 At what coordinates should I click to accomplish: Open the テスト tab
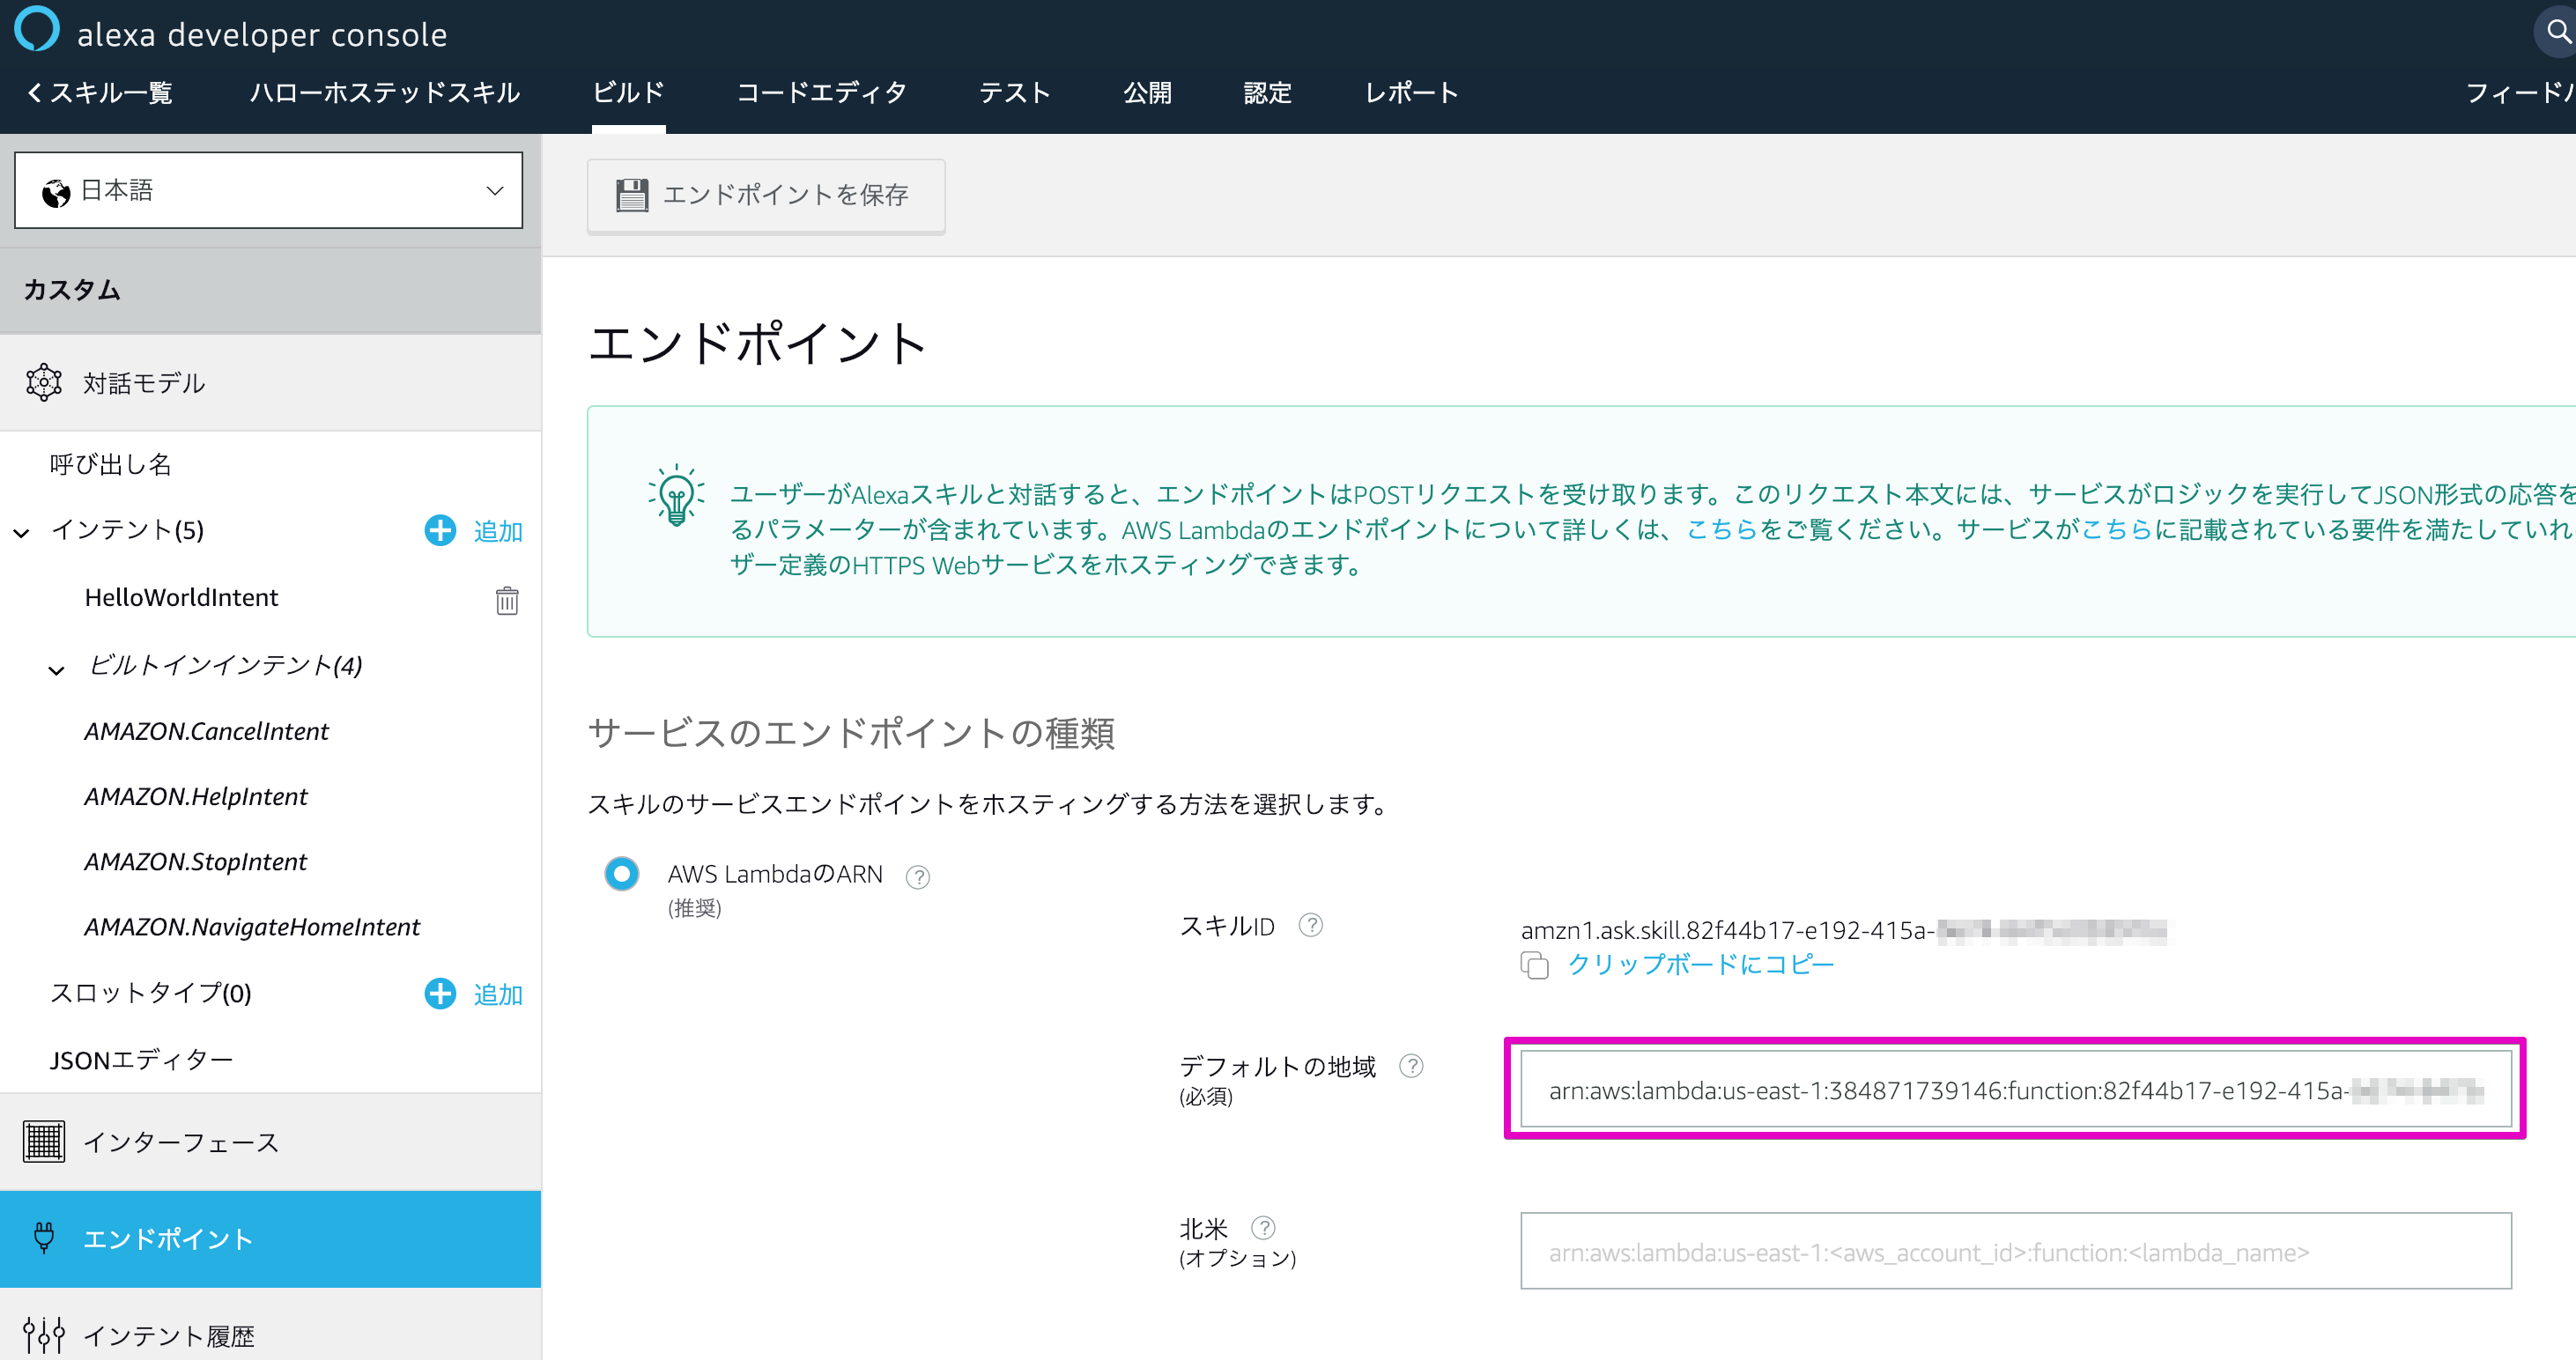click(x=1014, y=93)
